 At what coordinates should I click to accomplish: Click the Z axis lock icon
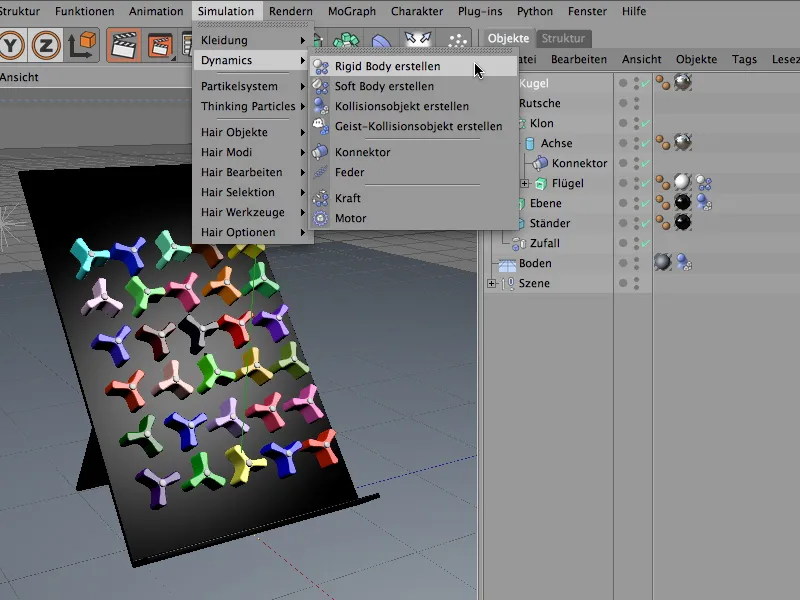pyautogui.click(x=46, y=45)
